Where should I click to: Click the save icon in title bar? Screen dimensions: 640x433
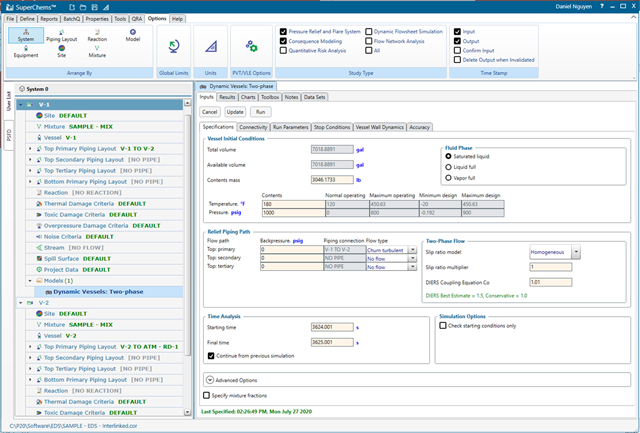click(x=94, y=7)
